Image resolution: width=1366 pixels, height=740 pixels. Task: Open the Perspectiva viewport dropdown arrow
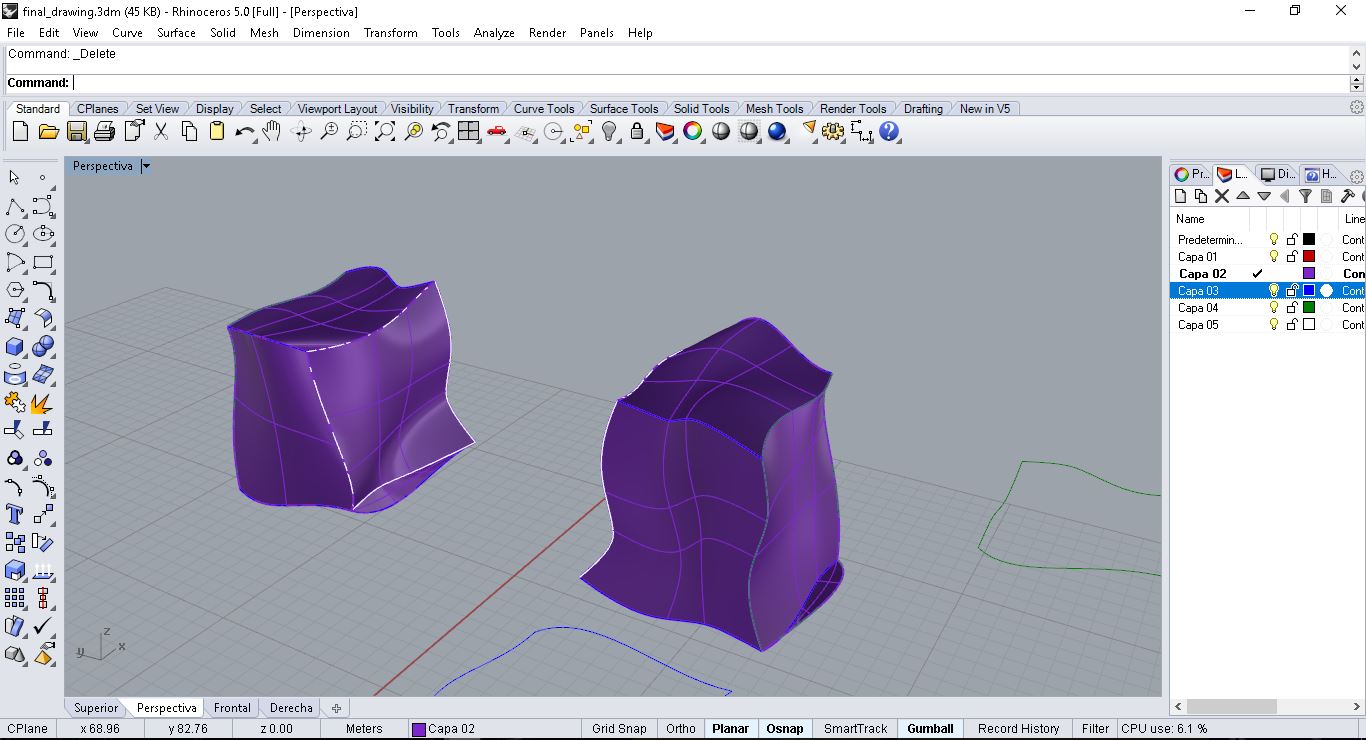(145, 167)
